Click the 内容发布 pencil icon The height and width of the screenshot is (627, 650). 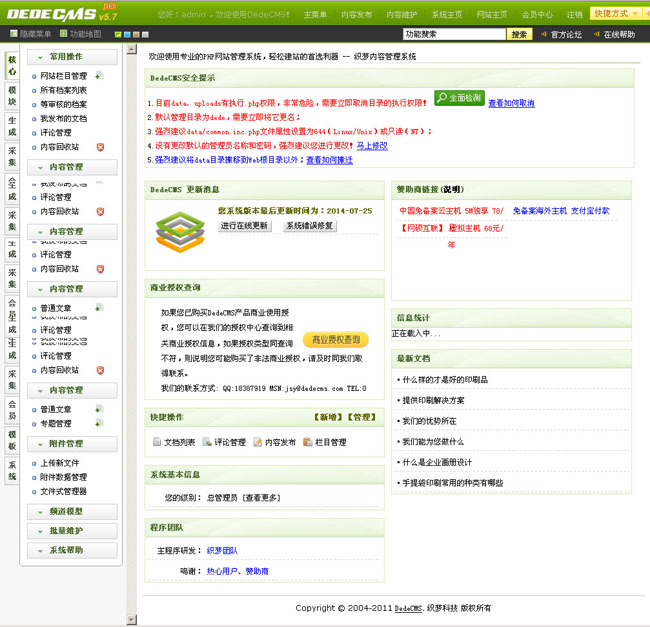click(x=257, y=442)
